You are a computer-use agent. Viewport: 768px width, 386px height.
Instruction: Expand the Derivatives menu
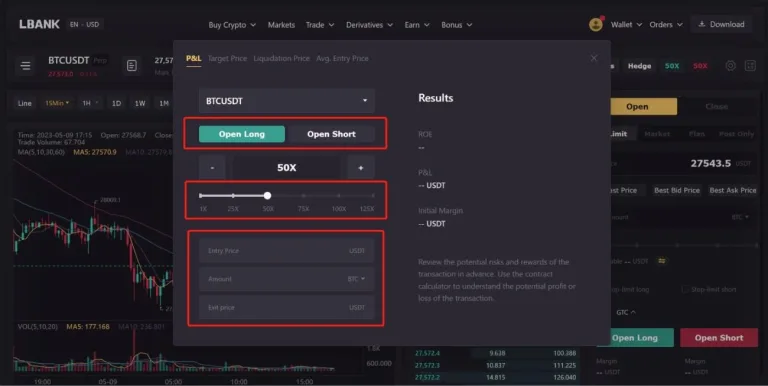click(x=369, y=24)
